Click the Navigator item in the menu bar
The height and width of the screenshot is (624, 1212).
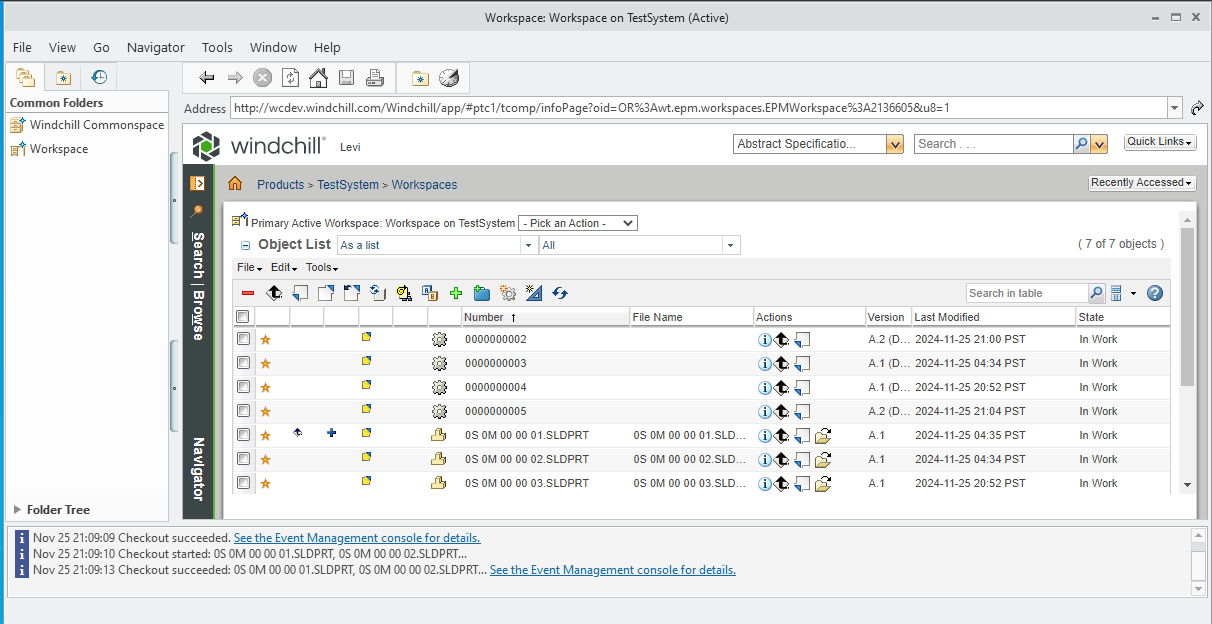(x=155, y=47)
